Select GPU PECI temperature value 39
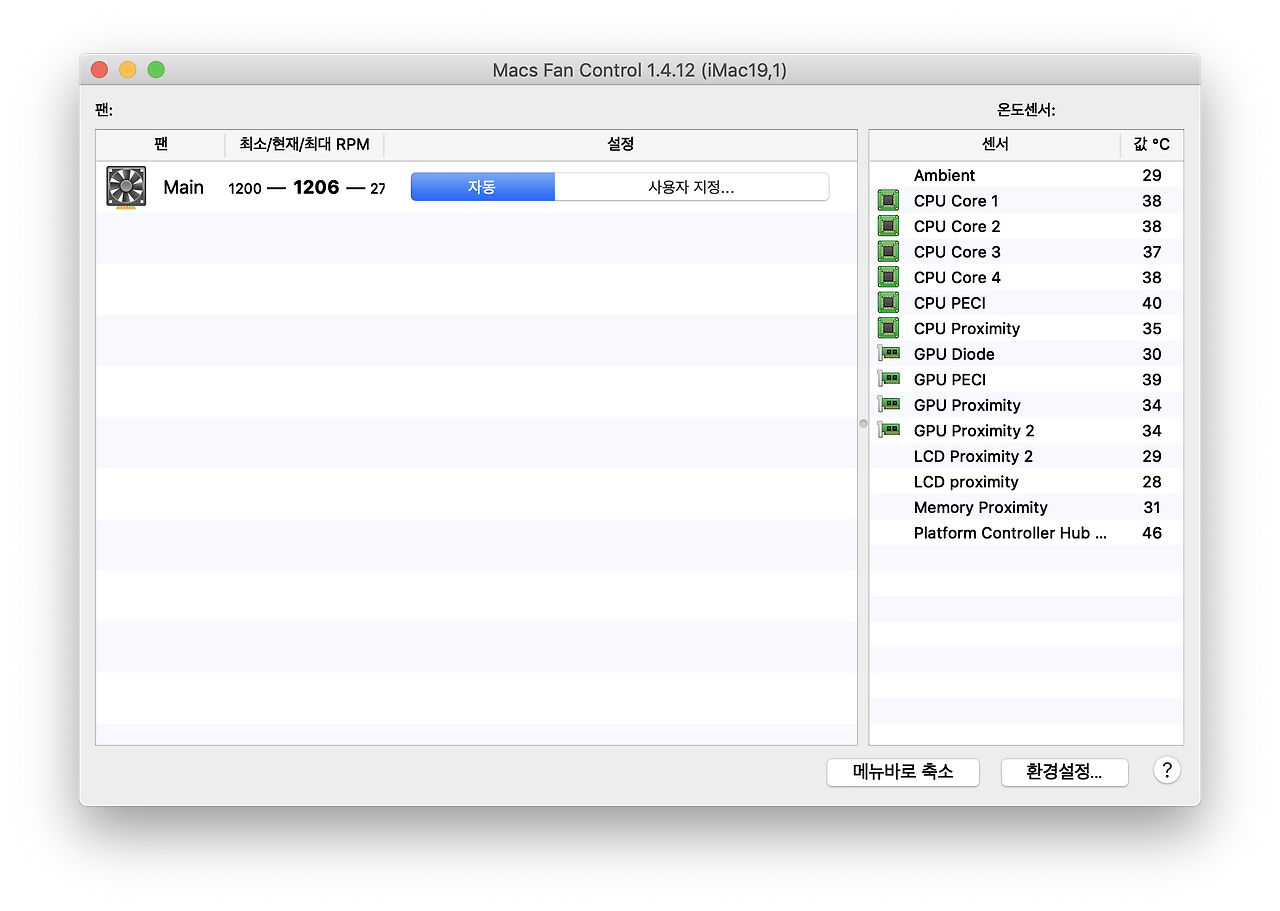The image size is (1280, 911). pos(1152,379)
